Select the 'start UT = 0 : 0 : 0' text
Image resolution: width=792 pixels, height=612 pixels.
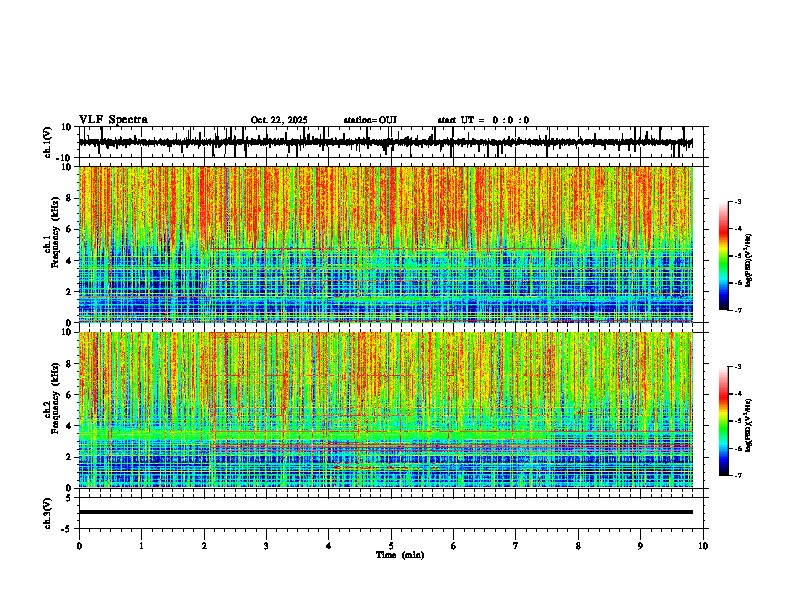coord(483,120)
